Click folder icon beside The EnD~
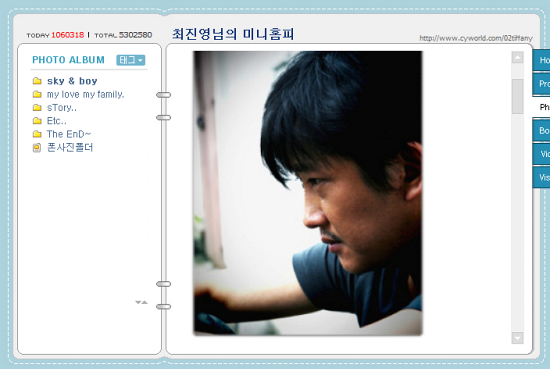This screenshot has width=550, height=369. (37, 134)
